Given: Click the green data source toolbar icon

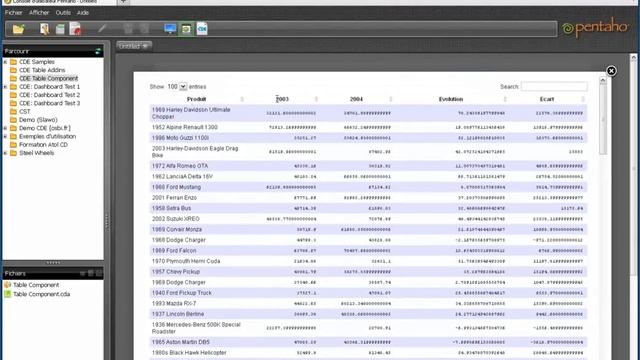Looking at the screenshot, I should point(60,29).
